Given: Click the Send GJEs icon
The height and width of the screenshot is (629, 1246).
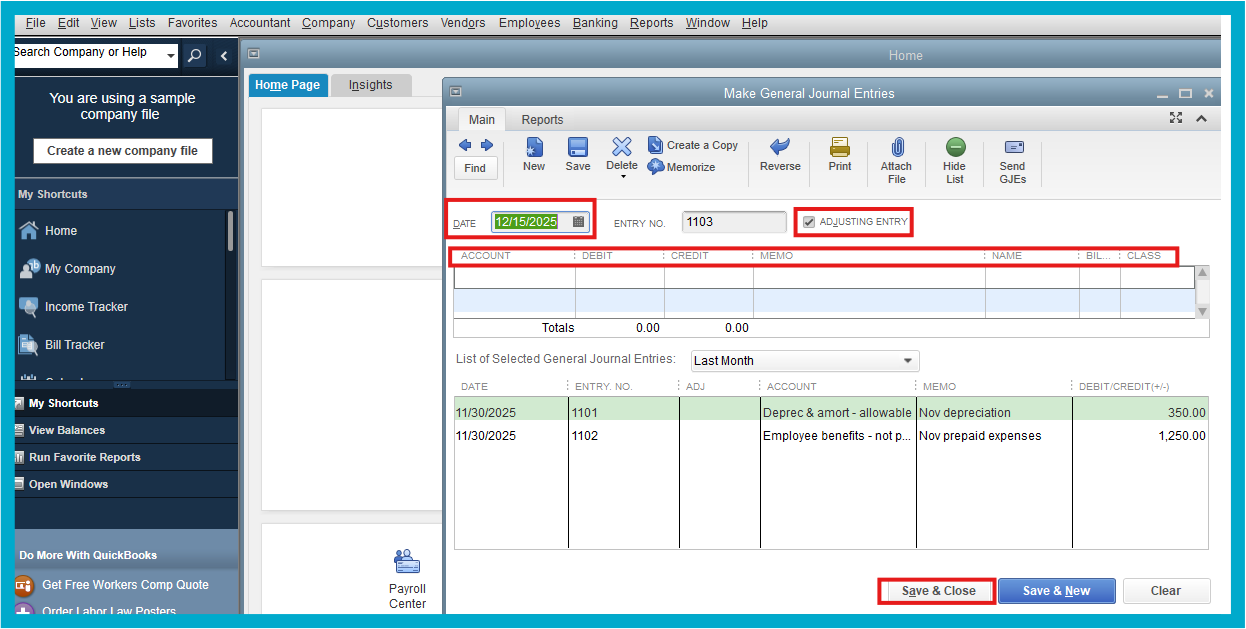Looking at the screenshot, I should click(x=1013, y=148).
